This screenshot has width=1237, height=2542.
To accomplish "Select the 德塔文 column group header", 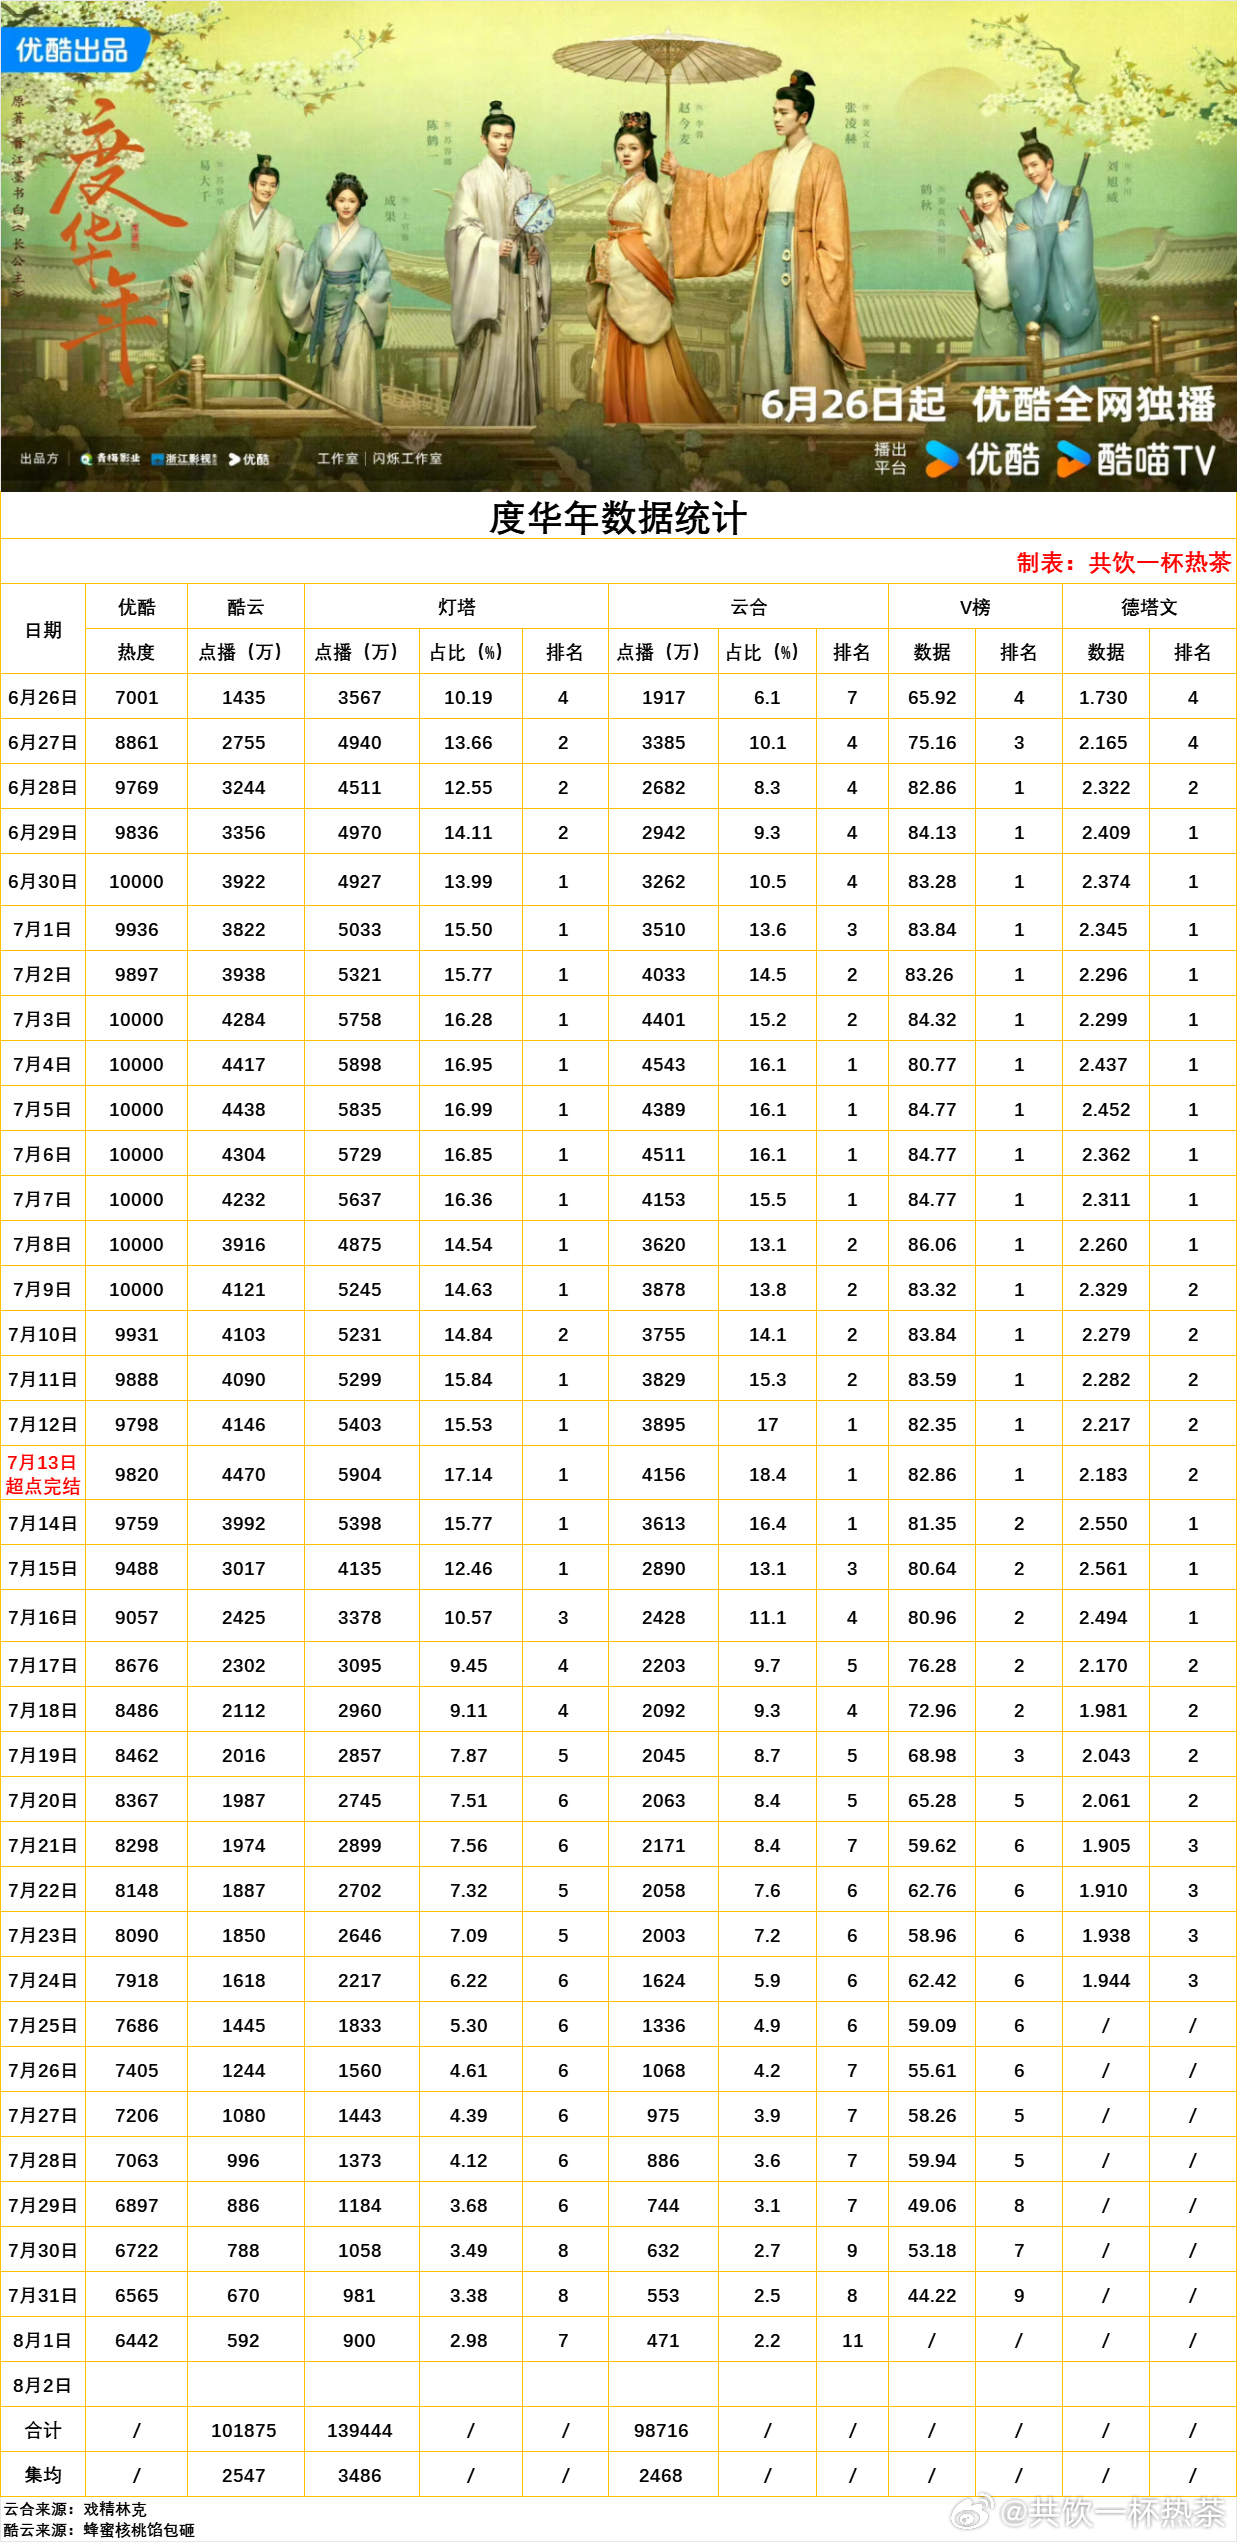I will coord(1149,607).
